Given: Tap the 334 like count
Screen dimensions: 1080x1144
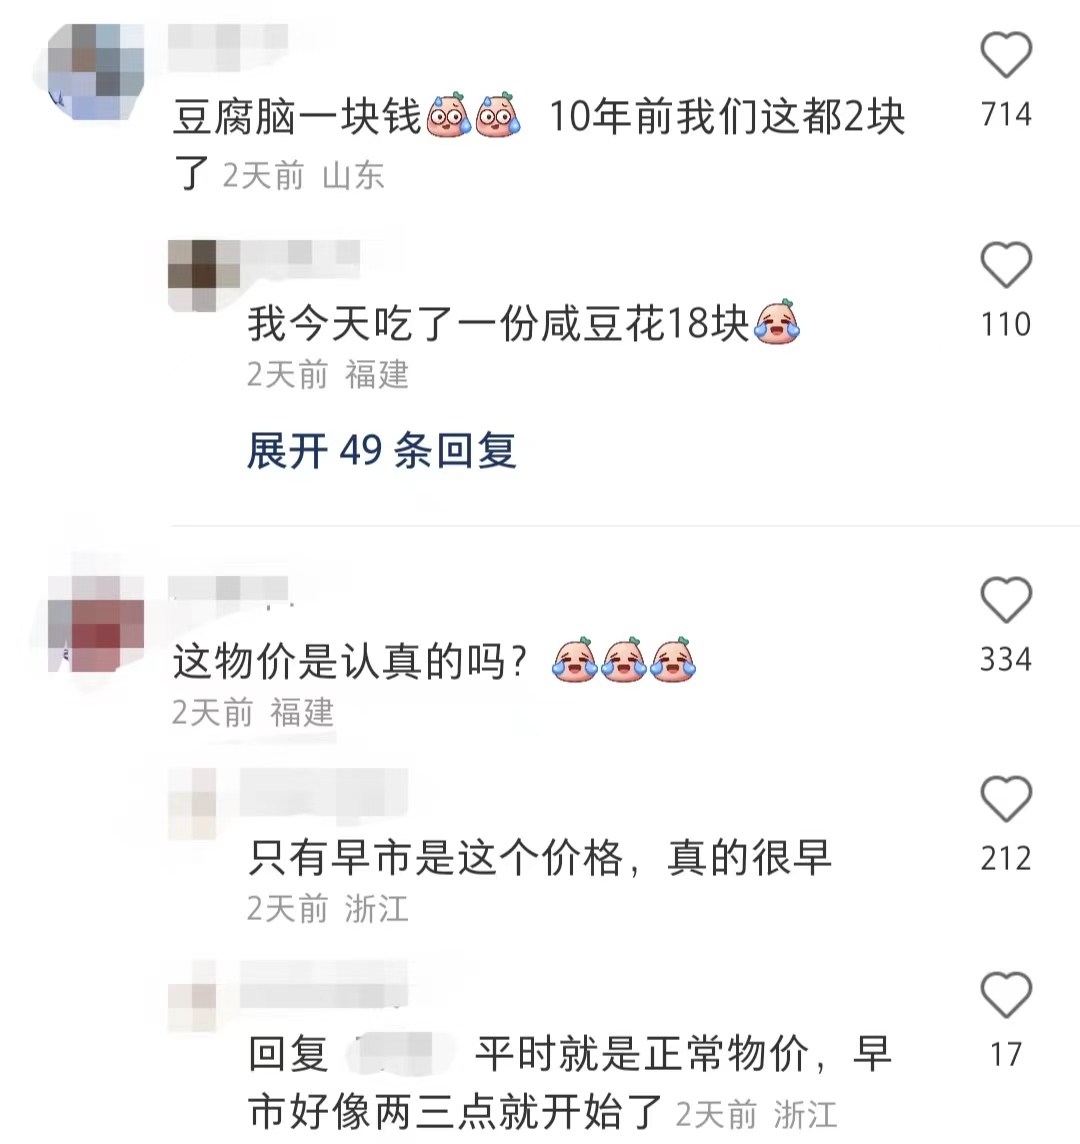Looking at the screenshot, I should (x=1006, y=660).
